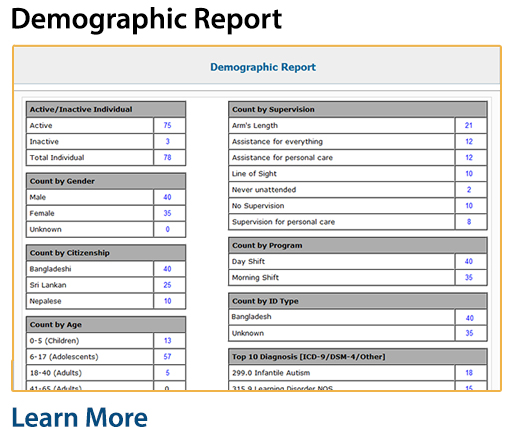This screenshot has height=429, width=525.
Task: Click the Count by Gender header
Action: [62, 181]
